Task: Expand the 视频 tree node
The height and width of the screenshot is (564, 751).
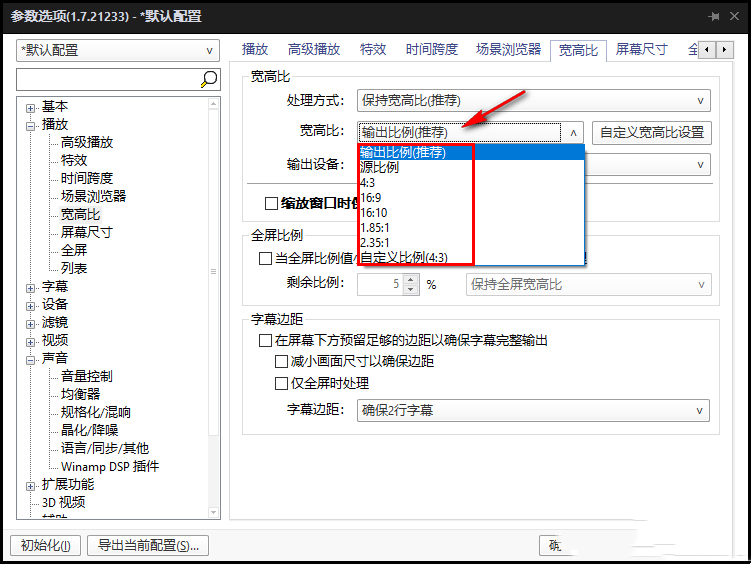Action: click(x=30, y=342)
